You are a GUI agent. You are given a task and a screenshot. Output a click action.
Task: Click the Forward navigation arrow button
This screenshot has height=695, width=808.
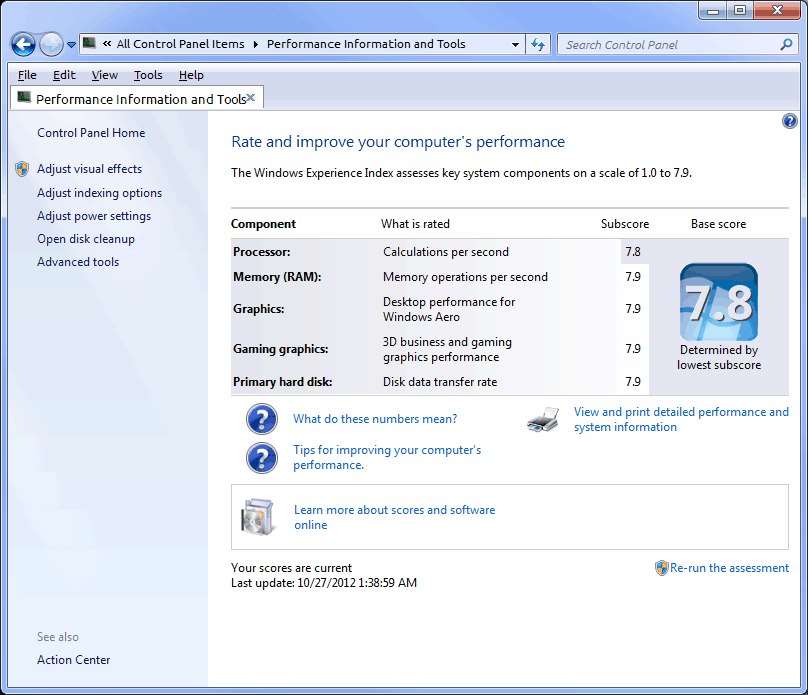pyautogui.click(x=51, y=45)
